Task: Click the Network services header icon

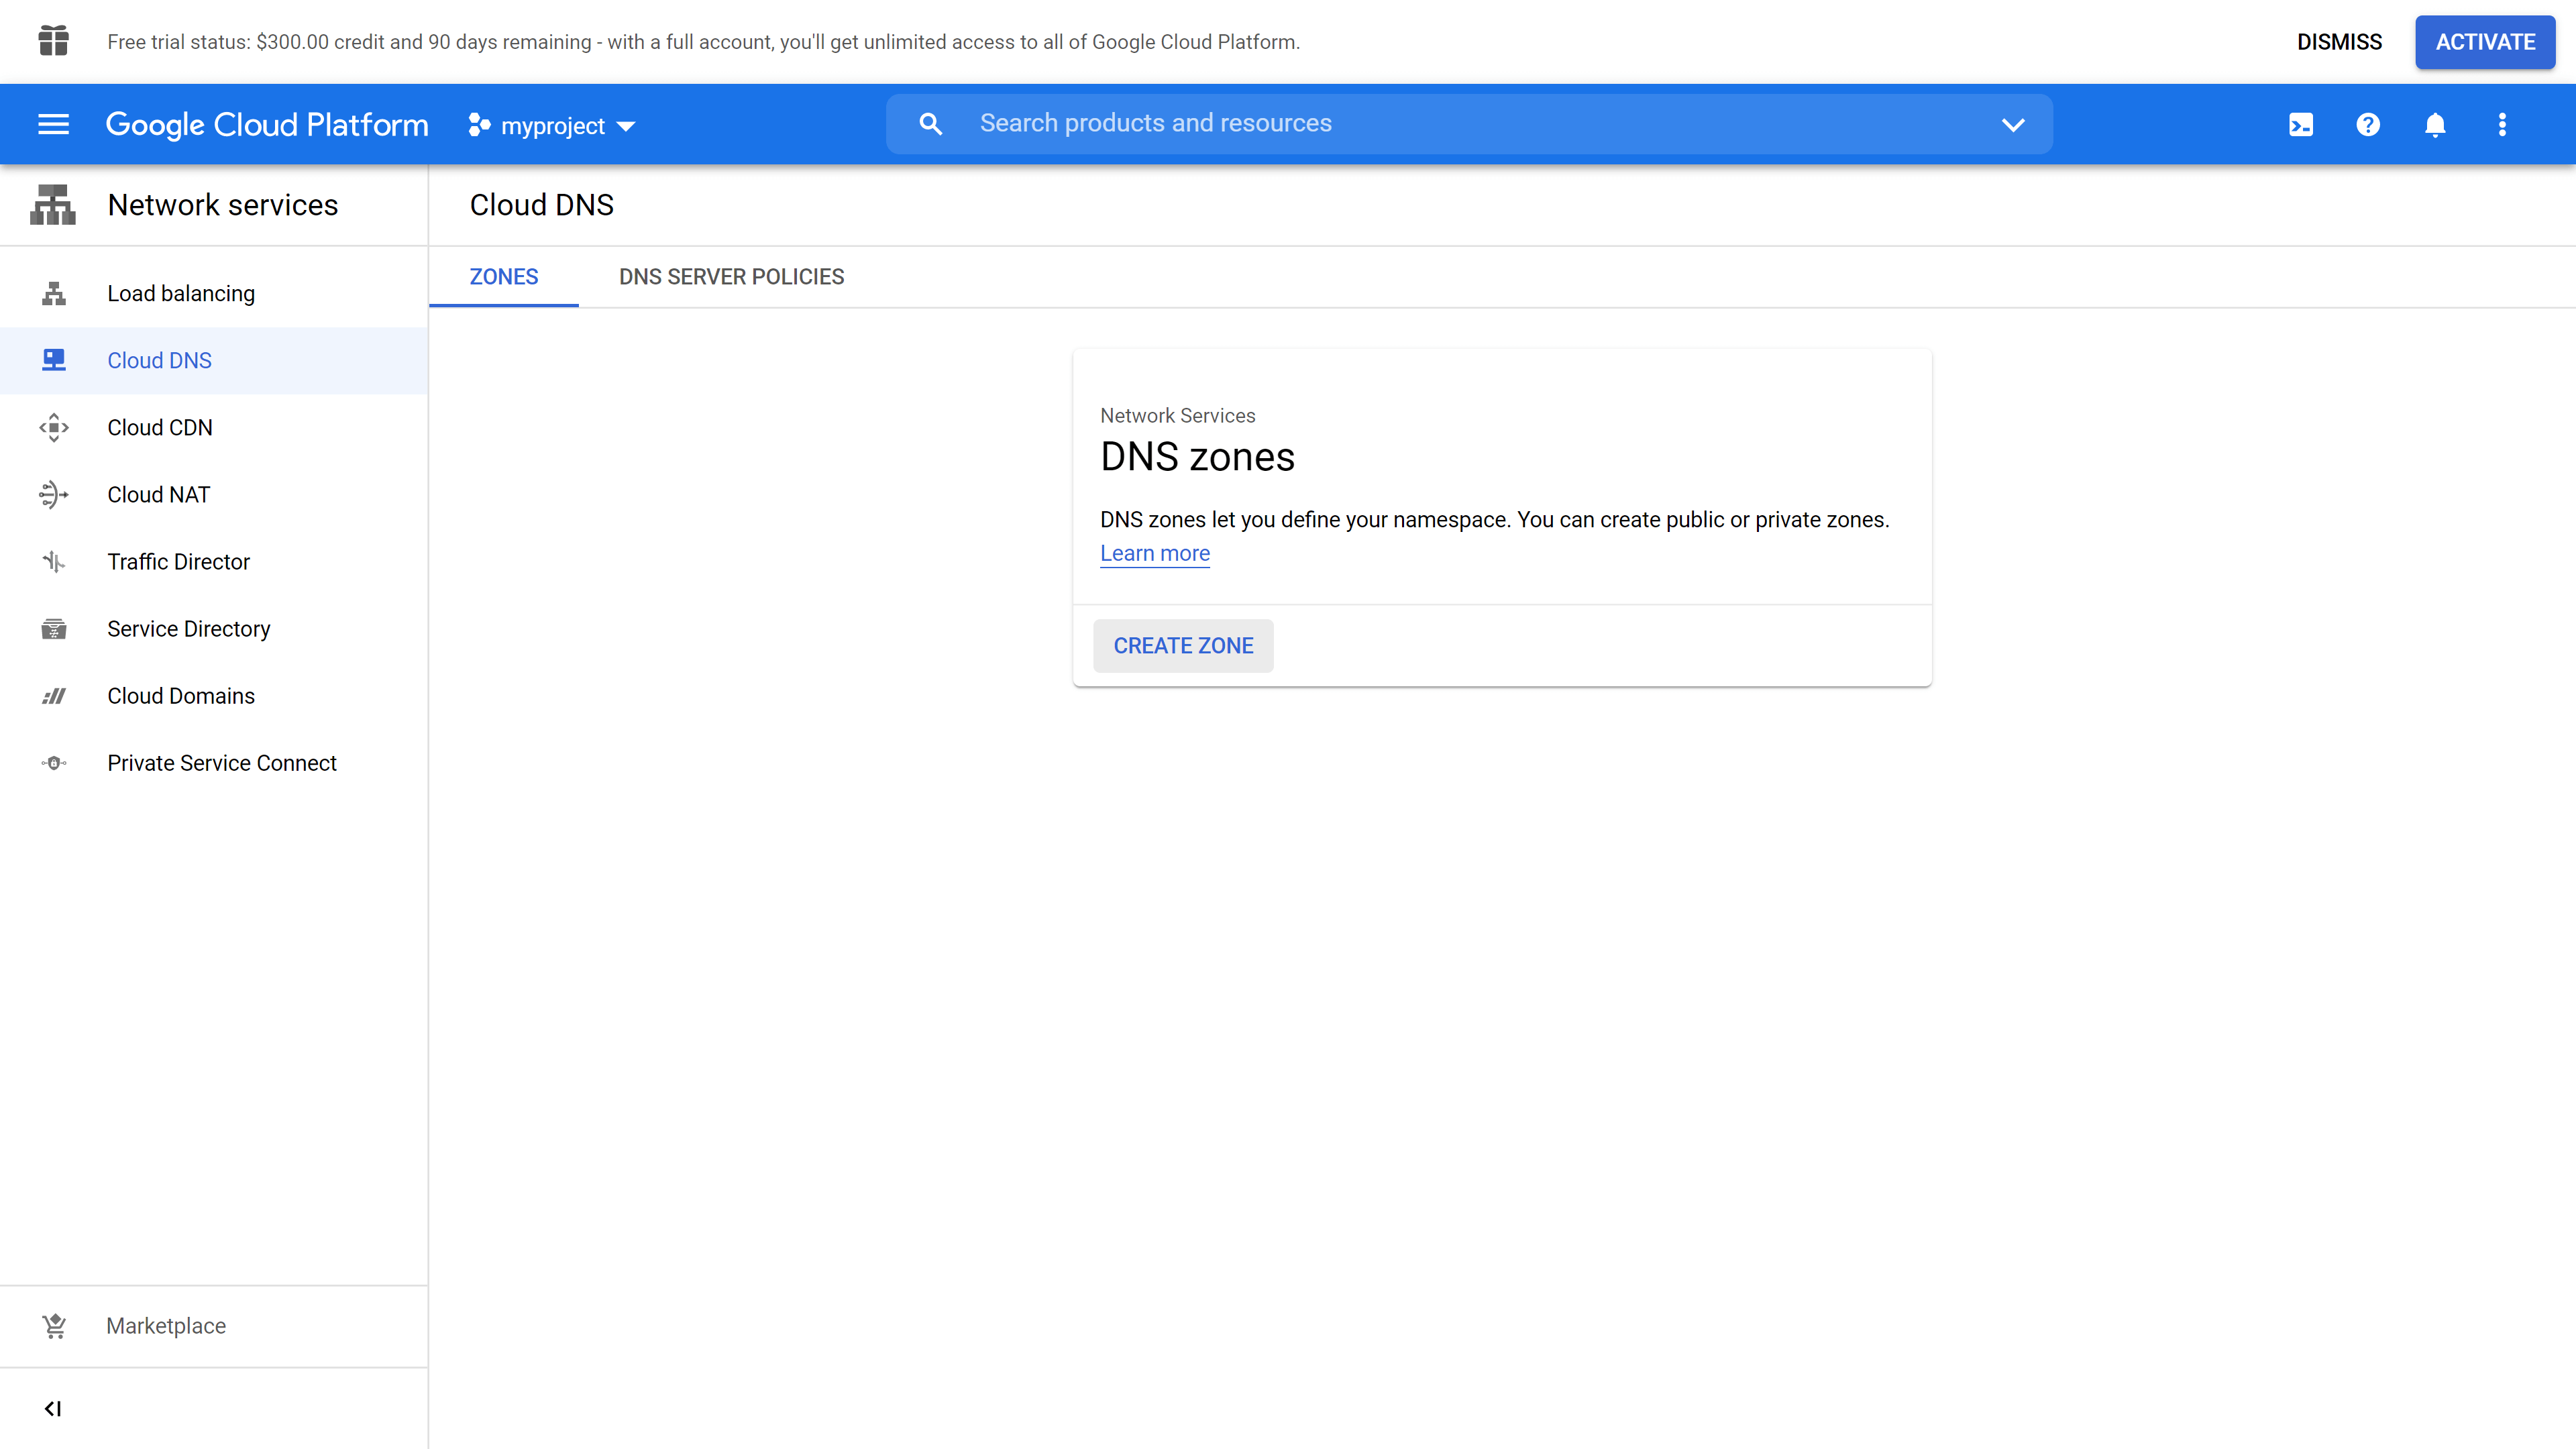Action: 53,205
